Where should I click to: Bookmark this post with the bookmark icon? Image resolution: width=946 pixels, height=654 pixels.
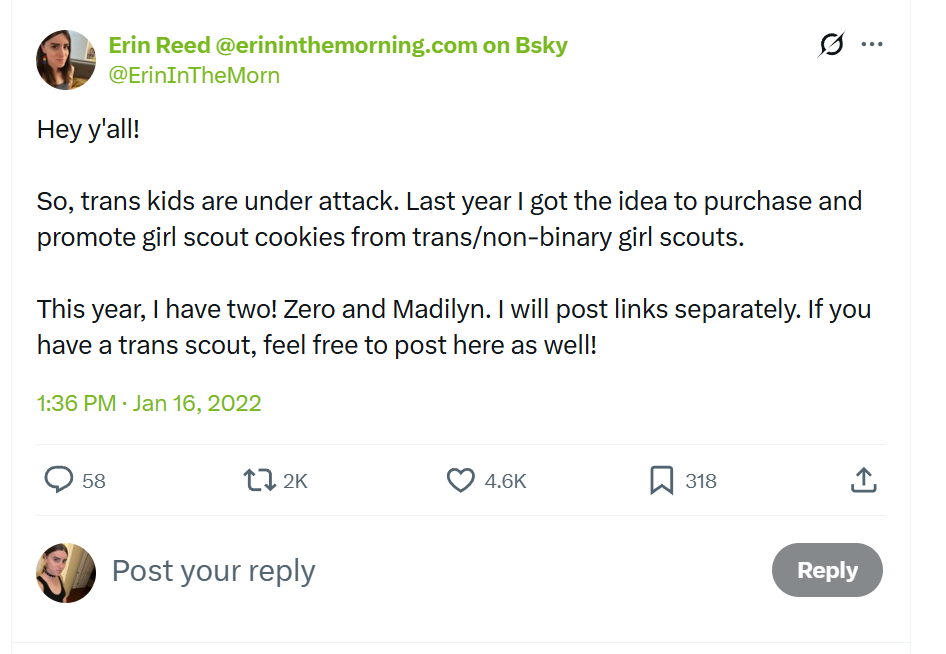[x=661, y=481]
